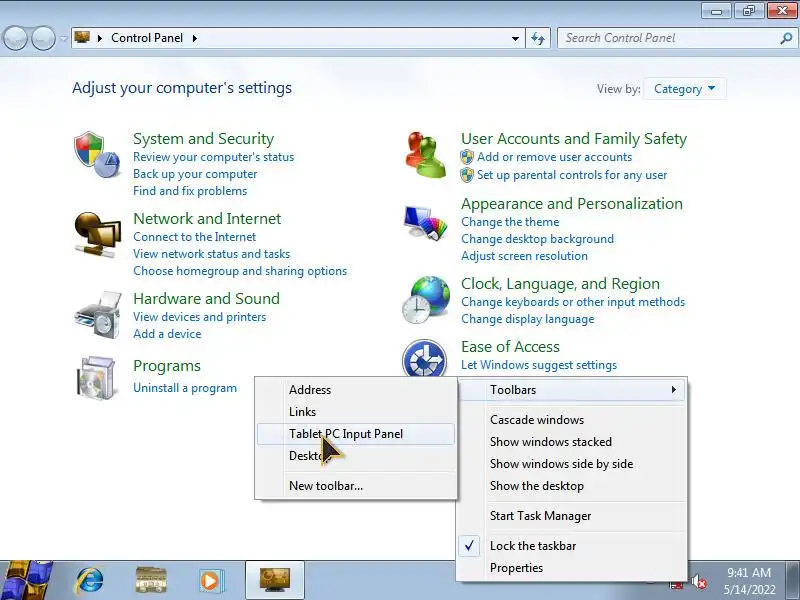Open Find and fix problems link
The height and width of the screenshot is (600, 800).
[190, 191]
